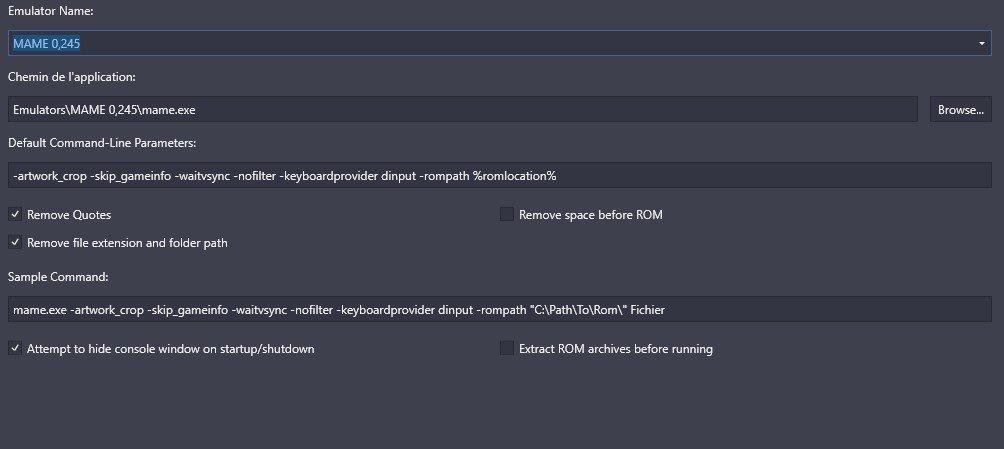Disable Attempt to hide console window option

pos(15,348)
